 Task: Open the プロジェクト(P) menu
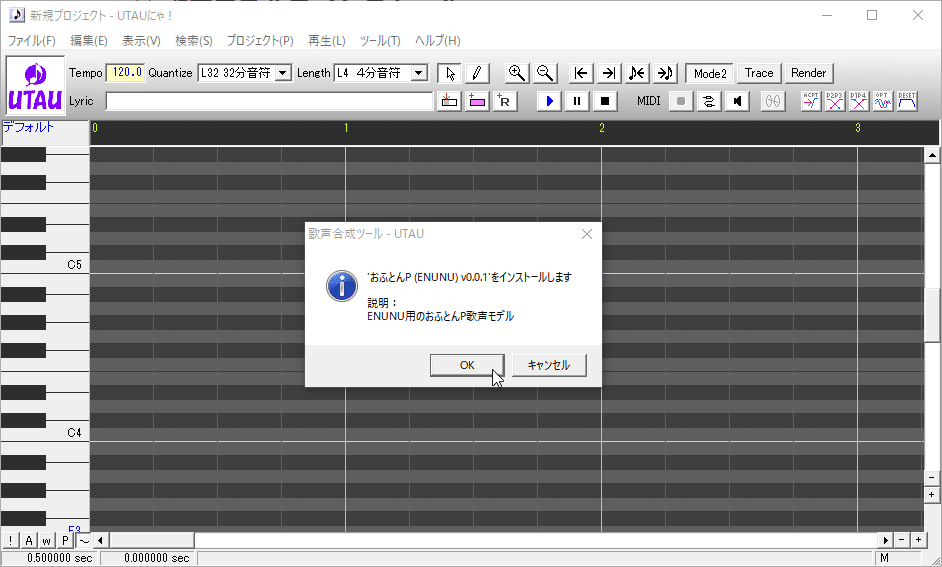[260, 40]
